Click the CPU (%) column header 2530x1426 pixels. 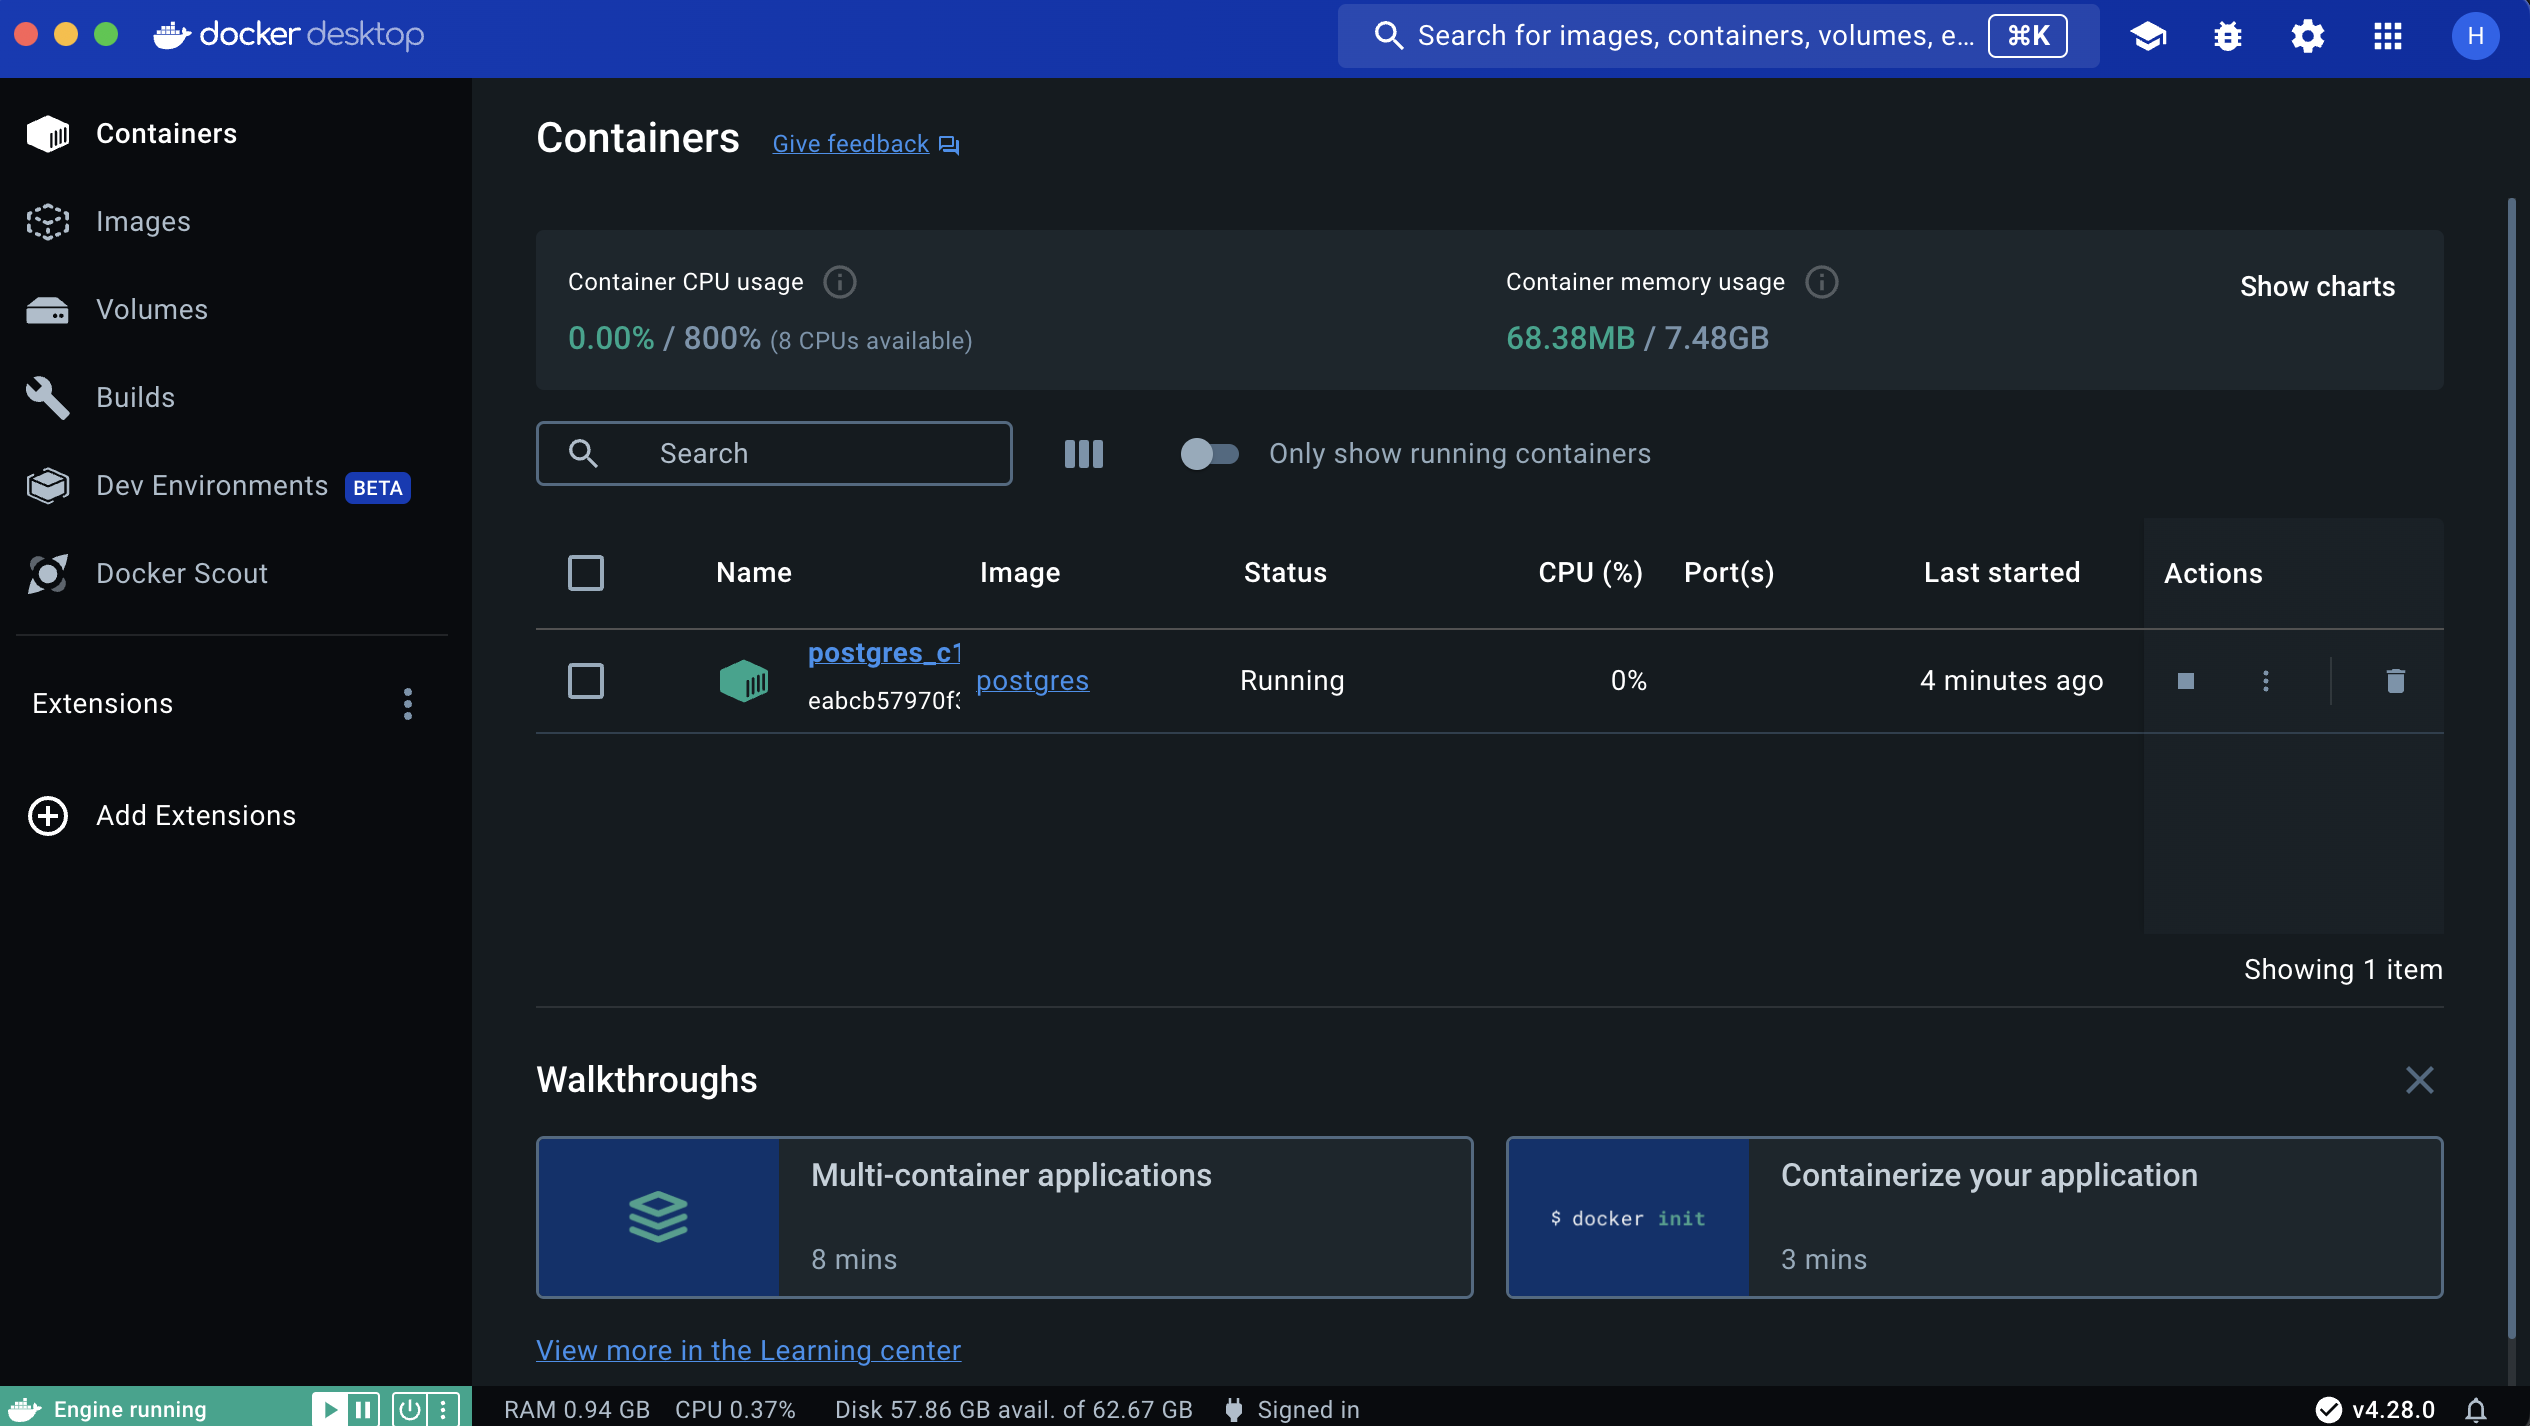point(1590,573)
